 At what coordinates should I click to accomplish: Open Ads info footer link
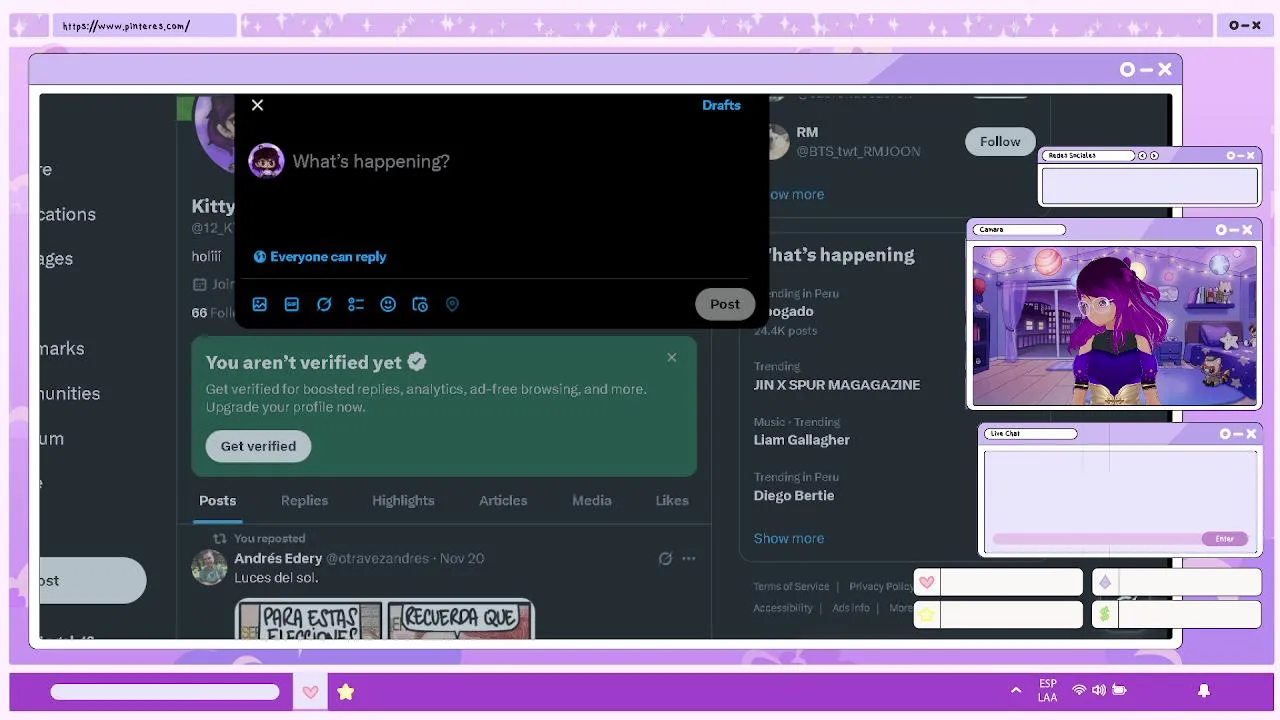(x=851, y=608)
